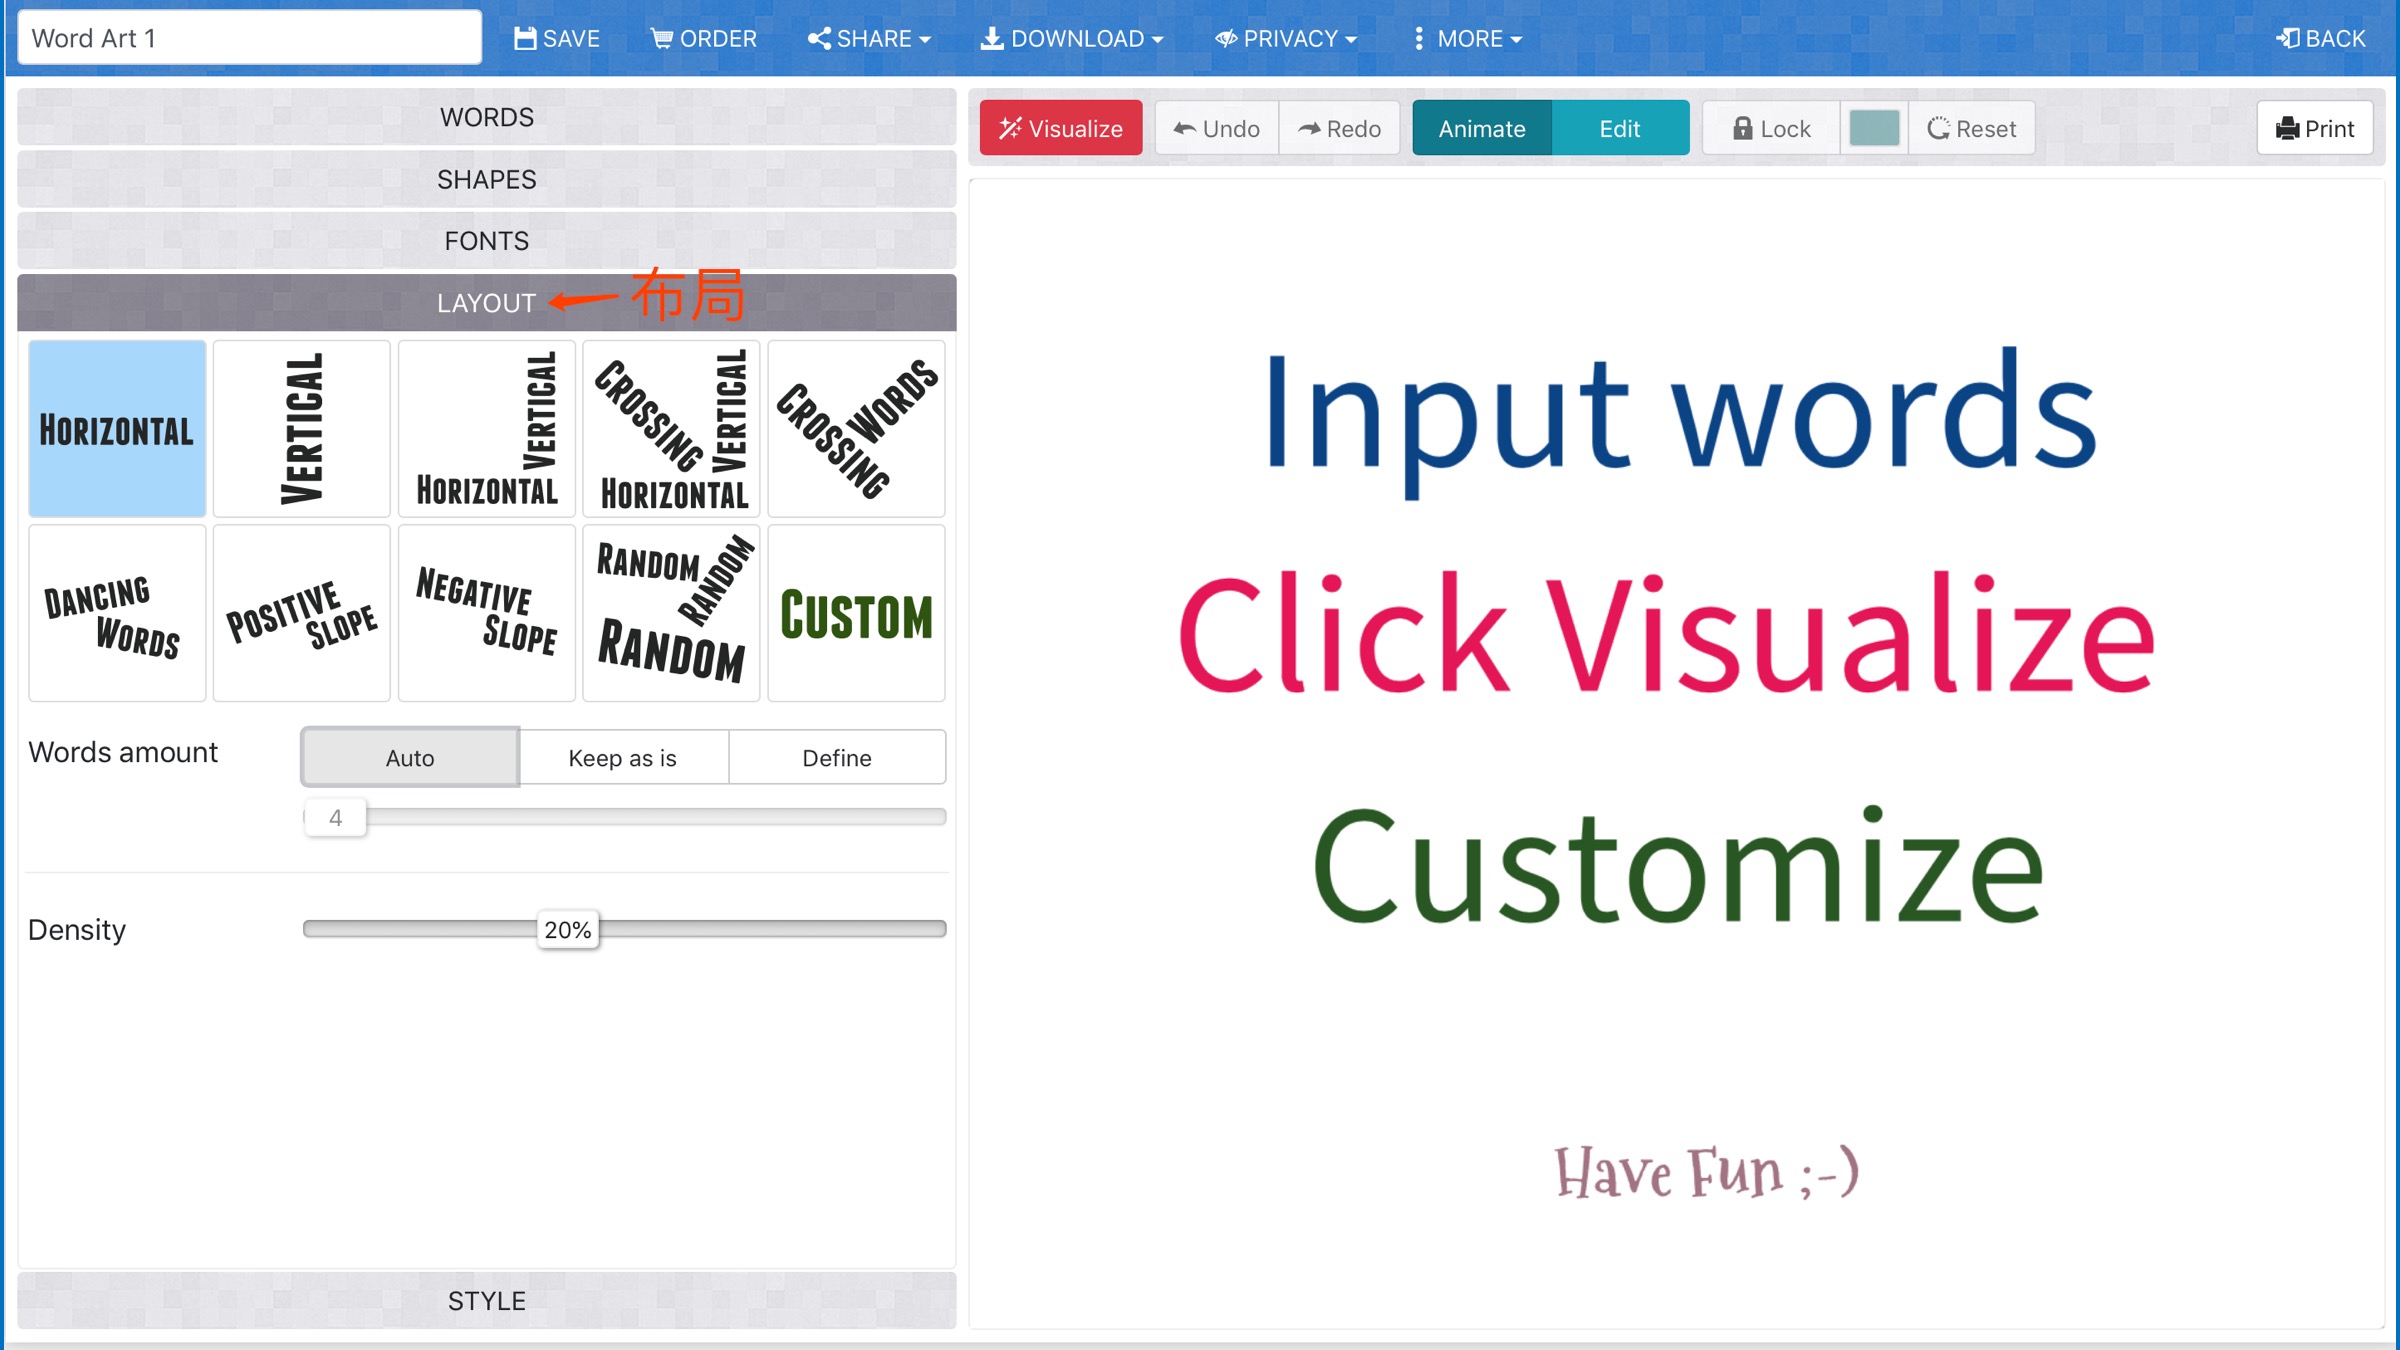Screen dimensions: 2400x1350
Task: Click the Order cart icon
Action: pyautogui.click(x=661, y=38)
